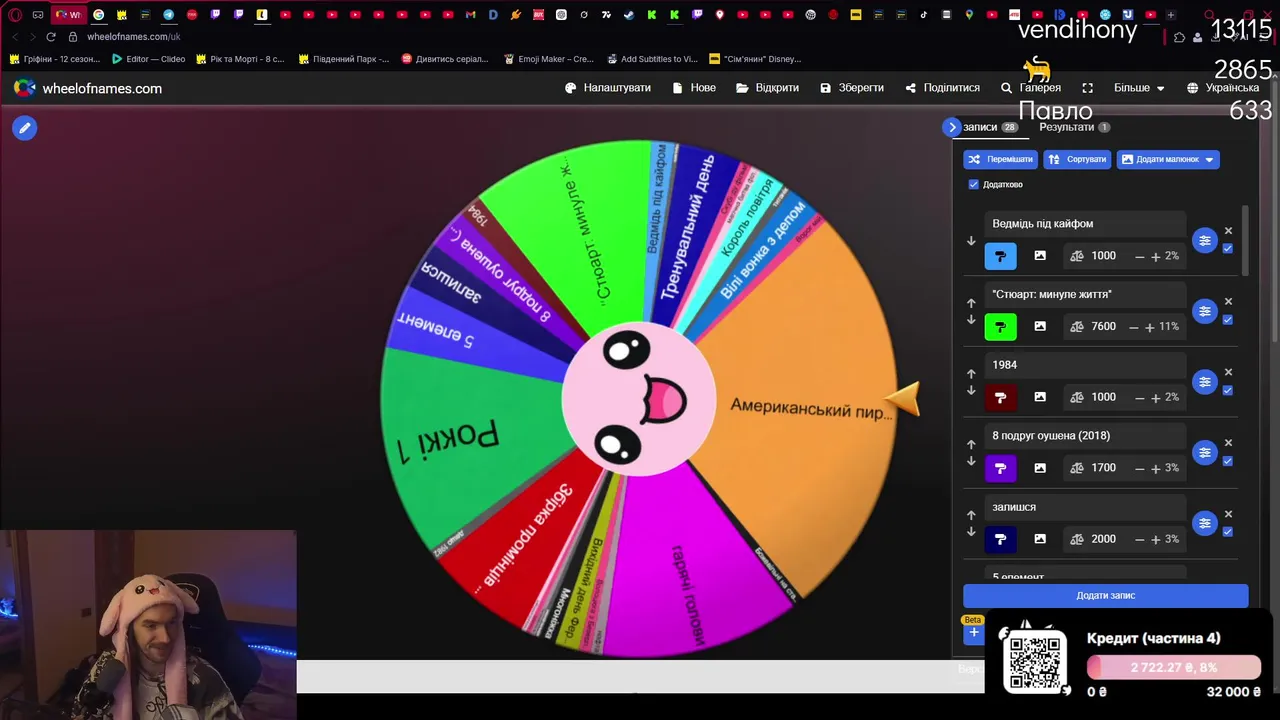Viewport: 1280px width, 720px height.
Task: Click the wheelofnames.com logo
Action: (x=88, y=88)
